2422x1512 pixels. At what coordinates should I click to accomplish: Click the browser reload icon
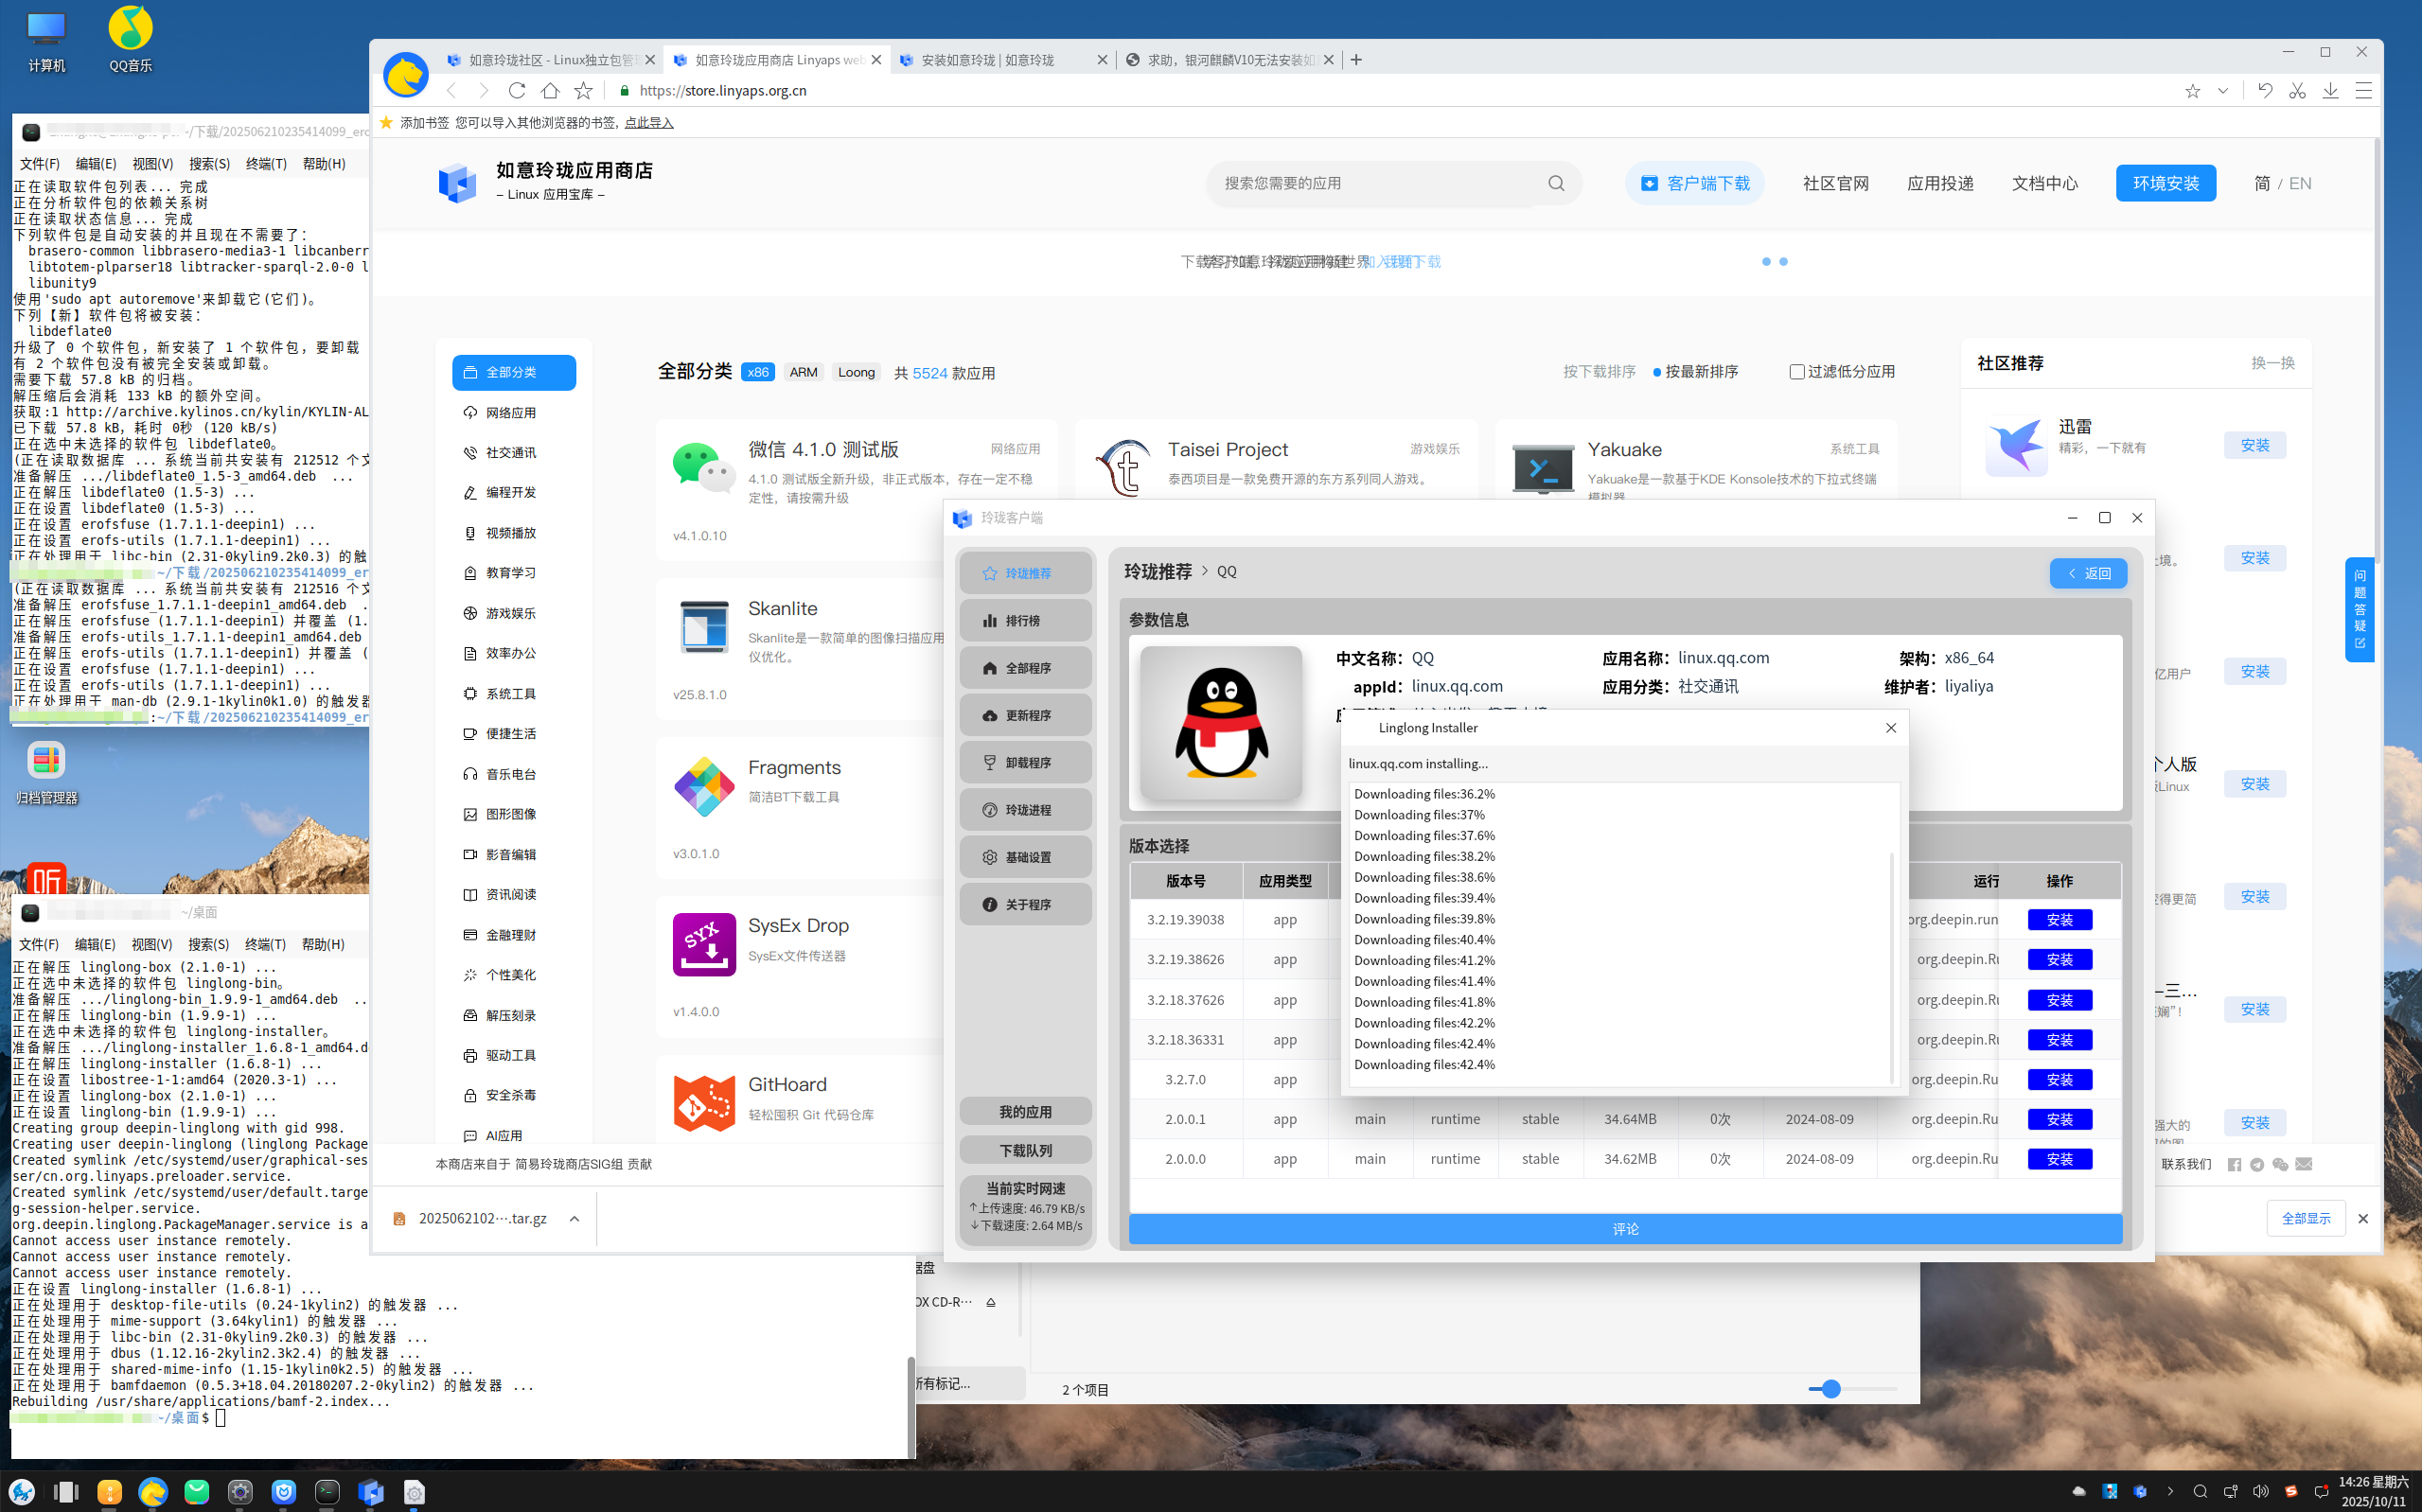(517, 90)
